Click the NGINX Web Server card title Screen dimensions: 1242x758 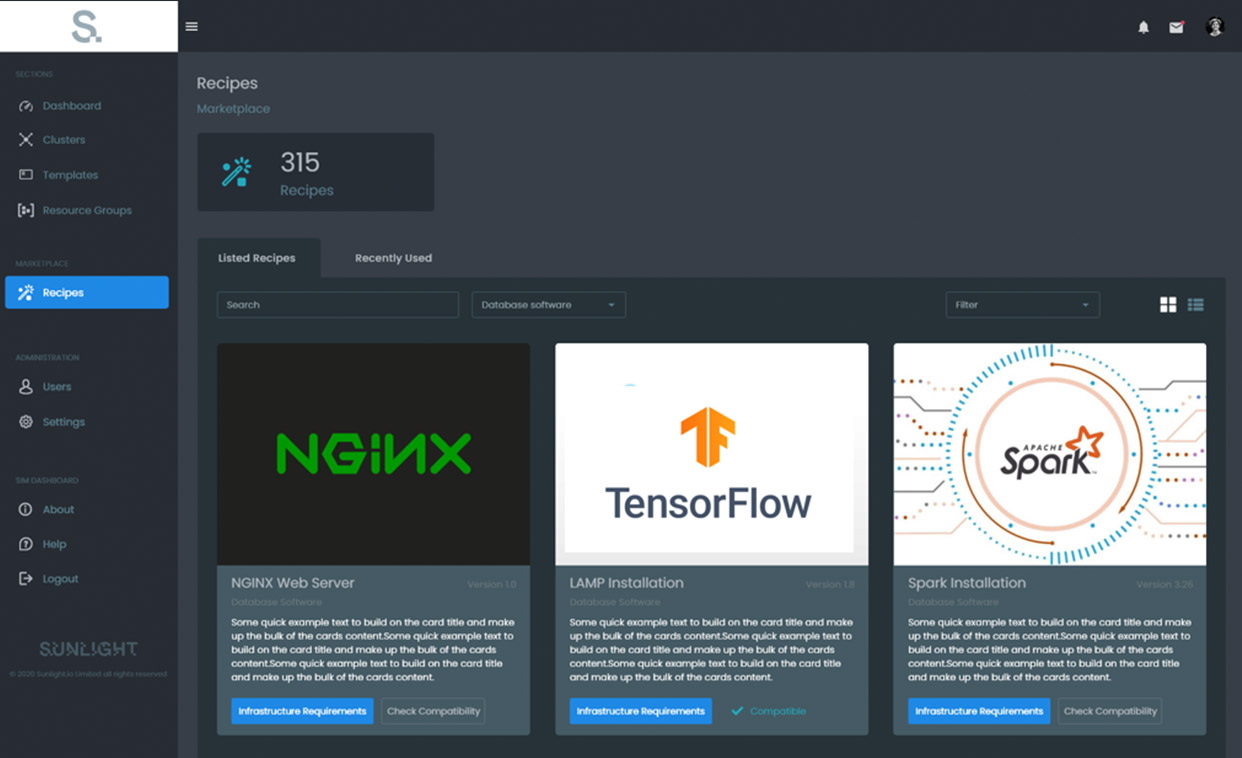click(293, 583)
